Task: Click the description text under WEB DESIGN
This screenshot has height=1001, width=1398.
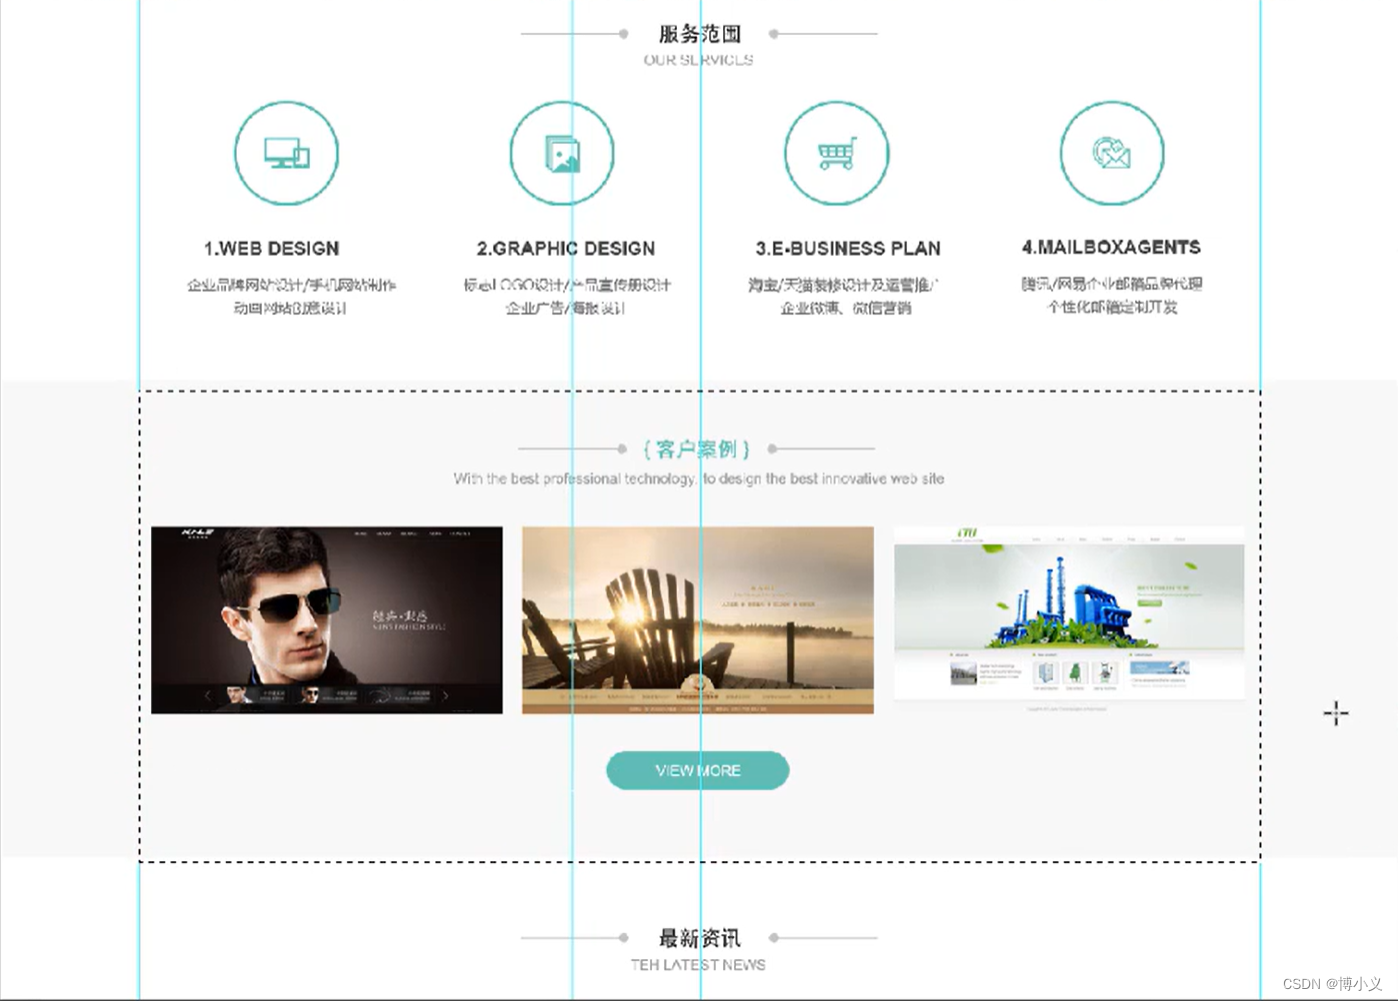Action: click(291, 297)
